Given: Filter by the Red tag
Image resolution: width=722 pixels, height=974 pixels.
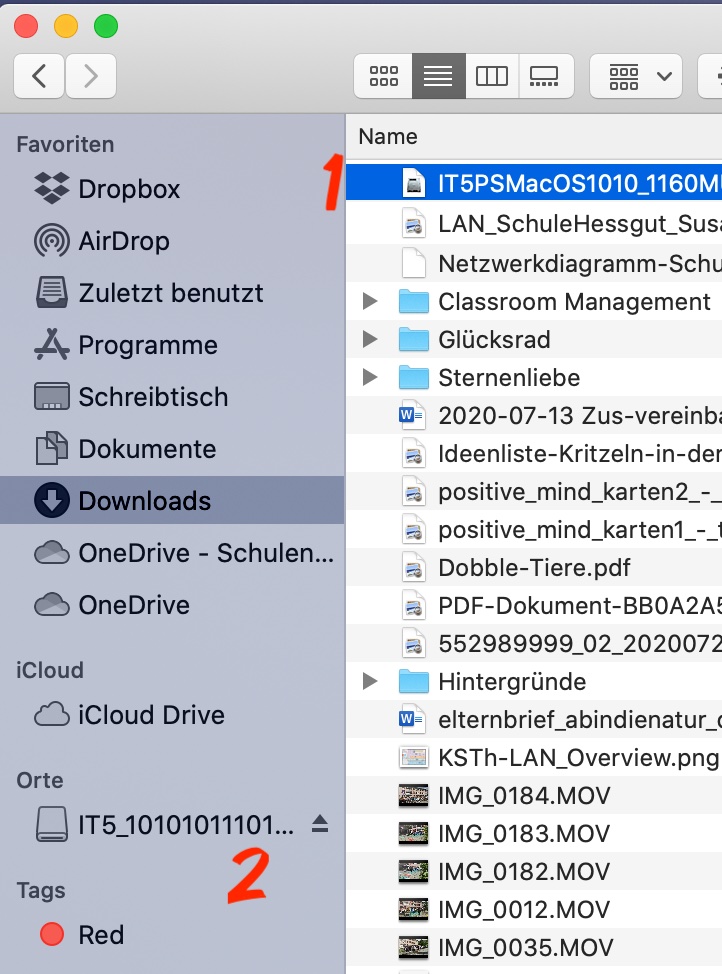Looking at the screenshot, I should point(100,935).
